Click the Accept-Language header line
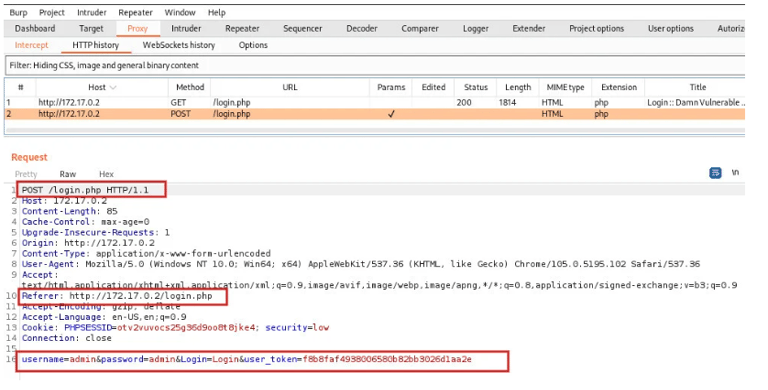 (x=104, y=317)
